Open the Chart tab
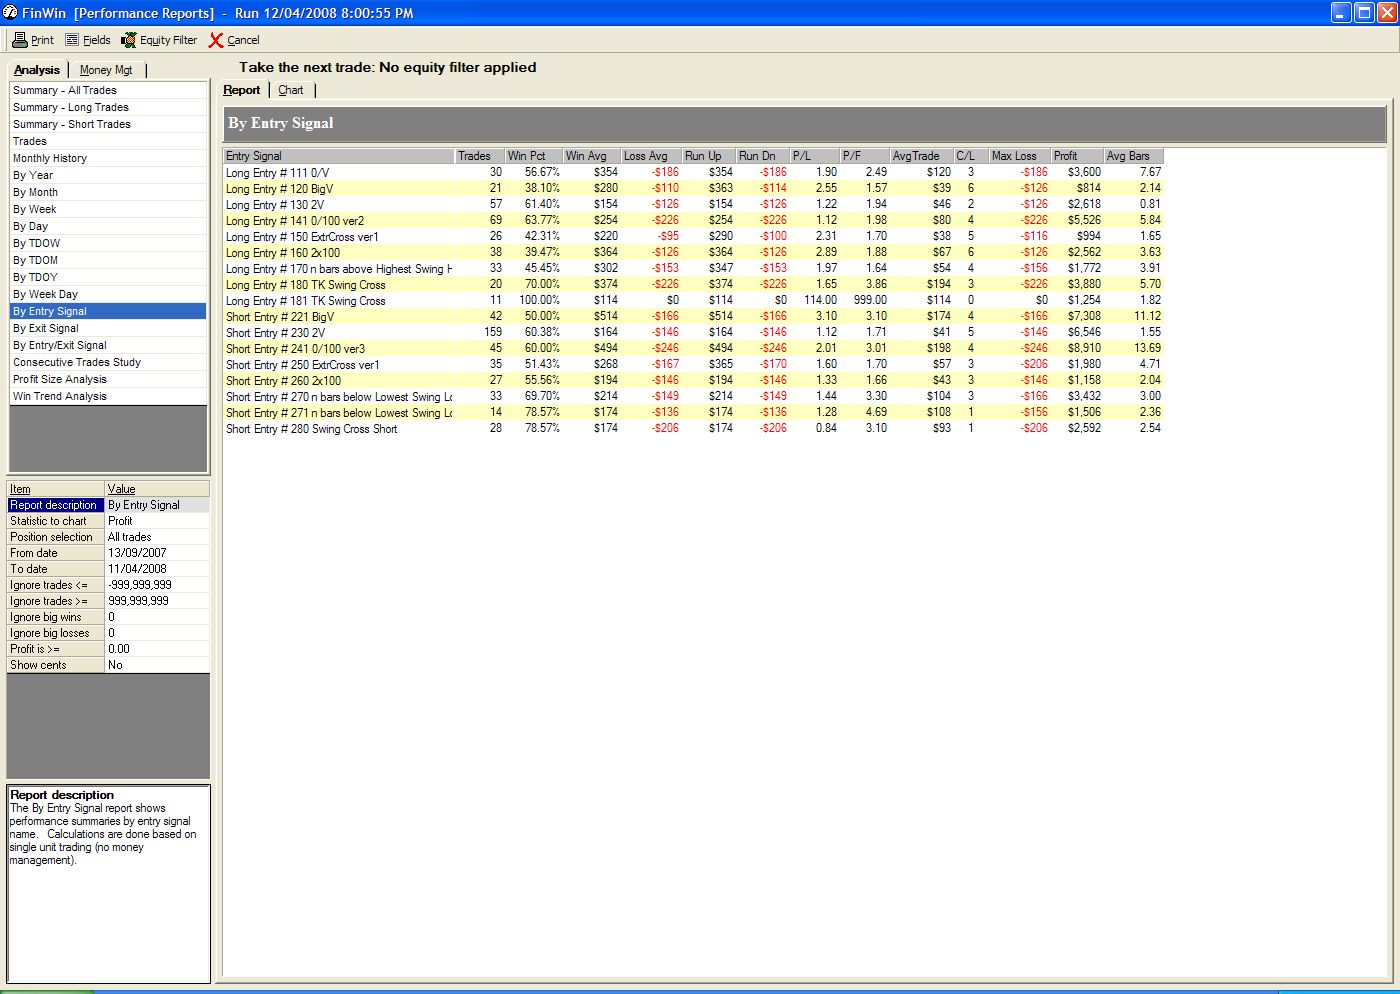The width and height of the screenshot is (1400, 994). (291, 90)
